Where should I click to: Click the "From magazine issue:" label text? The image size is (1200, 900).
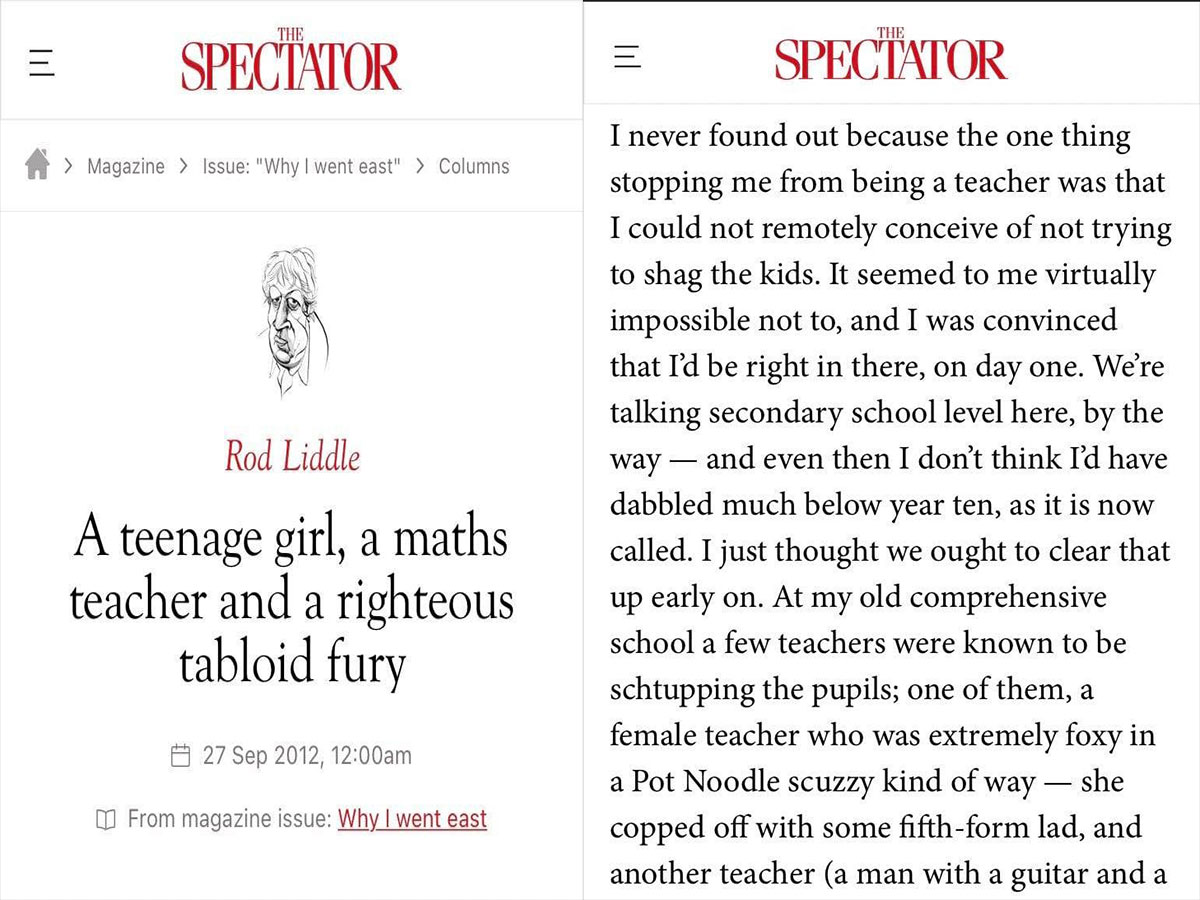(x=229, y=819)
